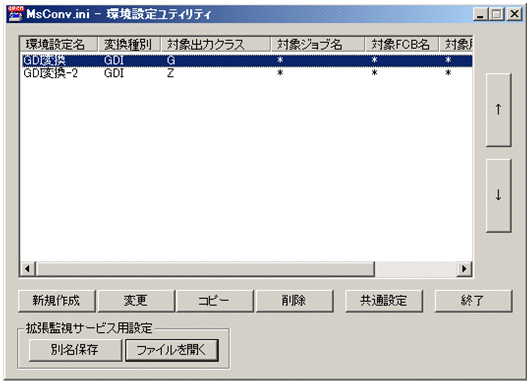Select the highlighted GDI変換 row
The image size is (529, 383).
tap(246, 60)
